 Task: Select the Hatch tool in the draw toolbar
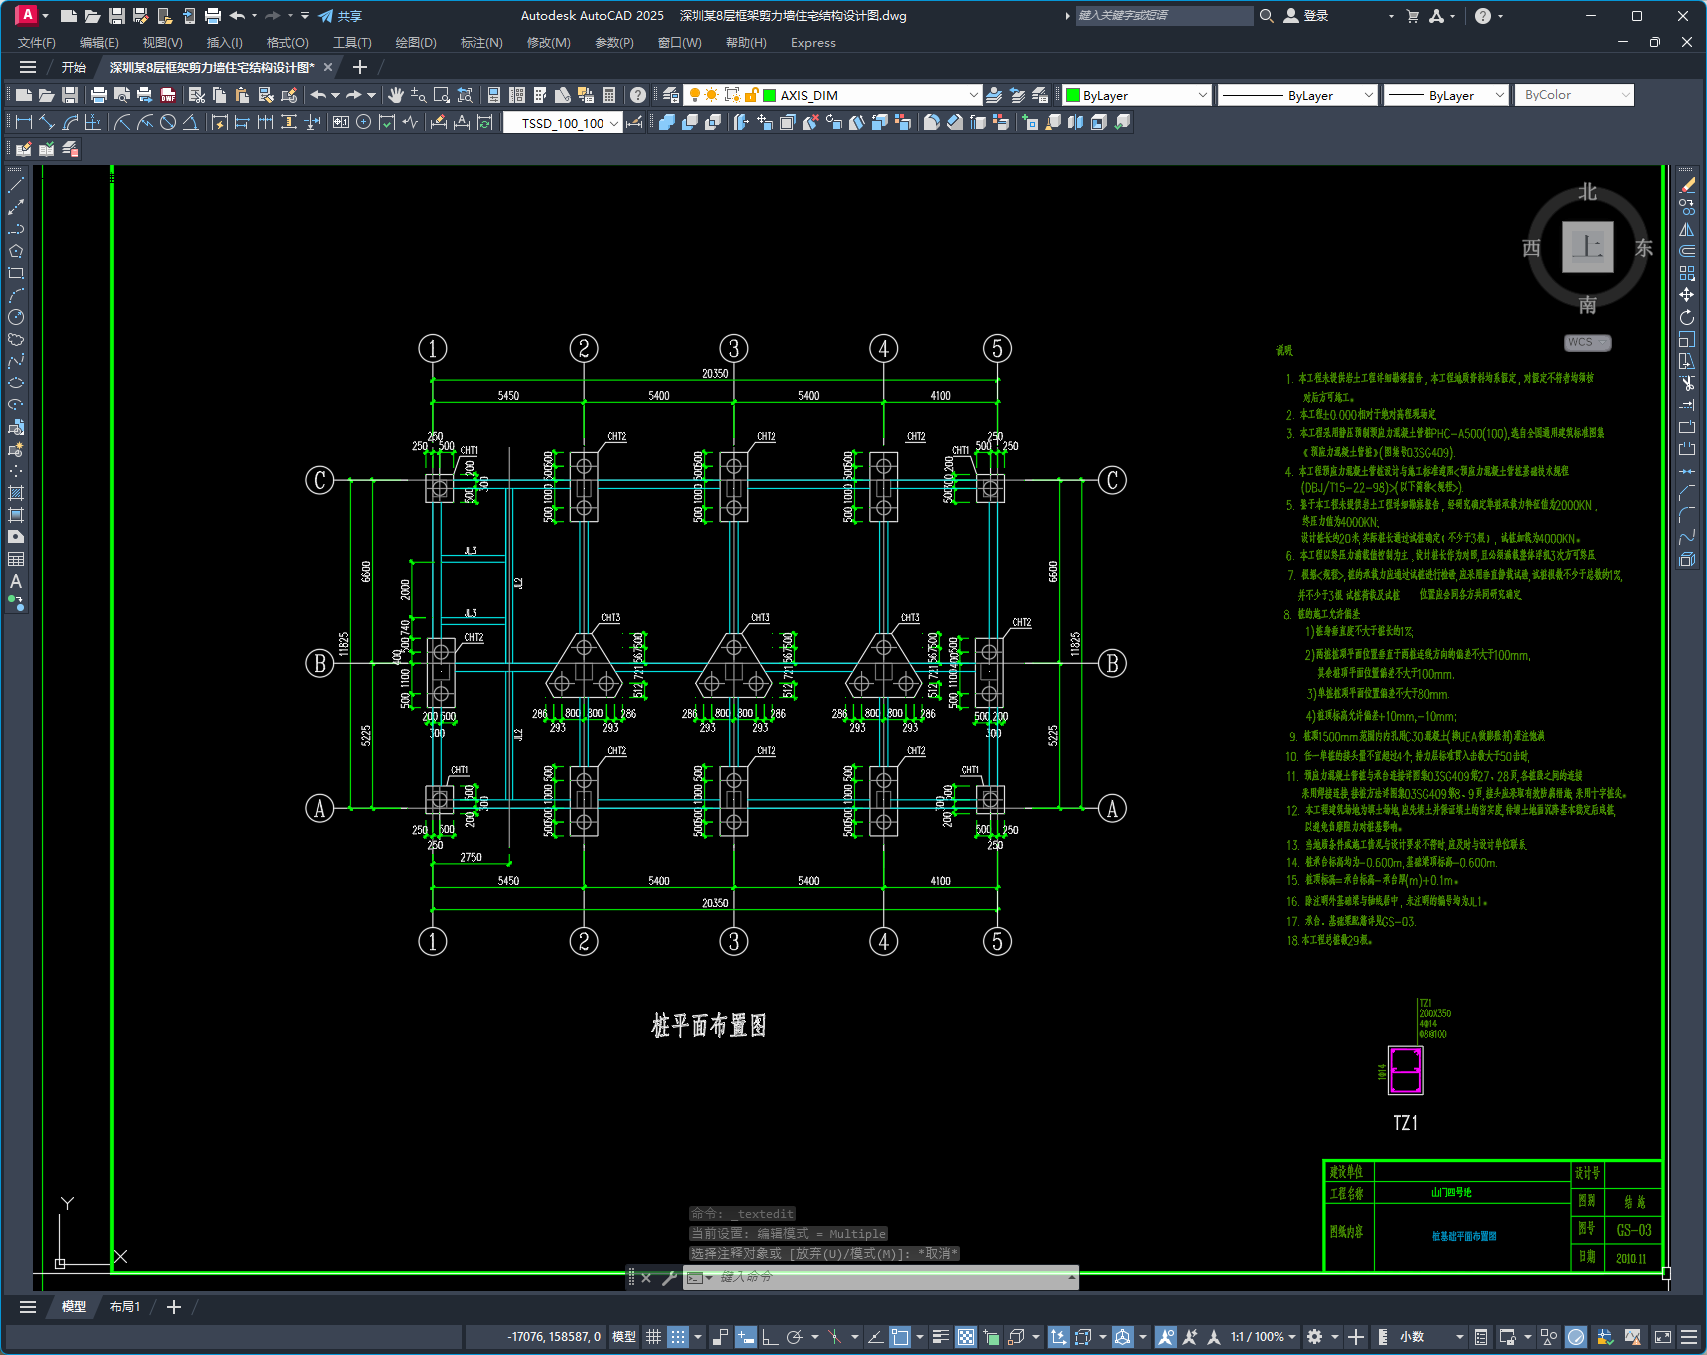click(16, 493)
